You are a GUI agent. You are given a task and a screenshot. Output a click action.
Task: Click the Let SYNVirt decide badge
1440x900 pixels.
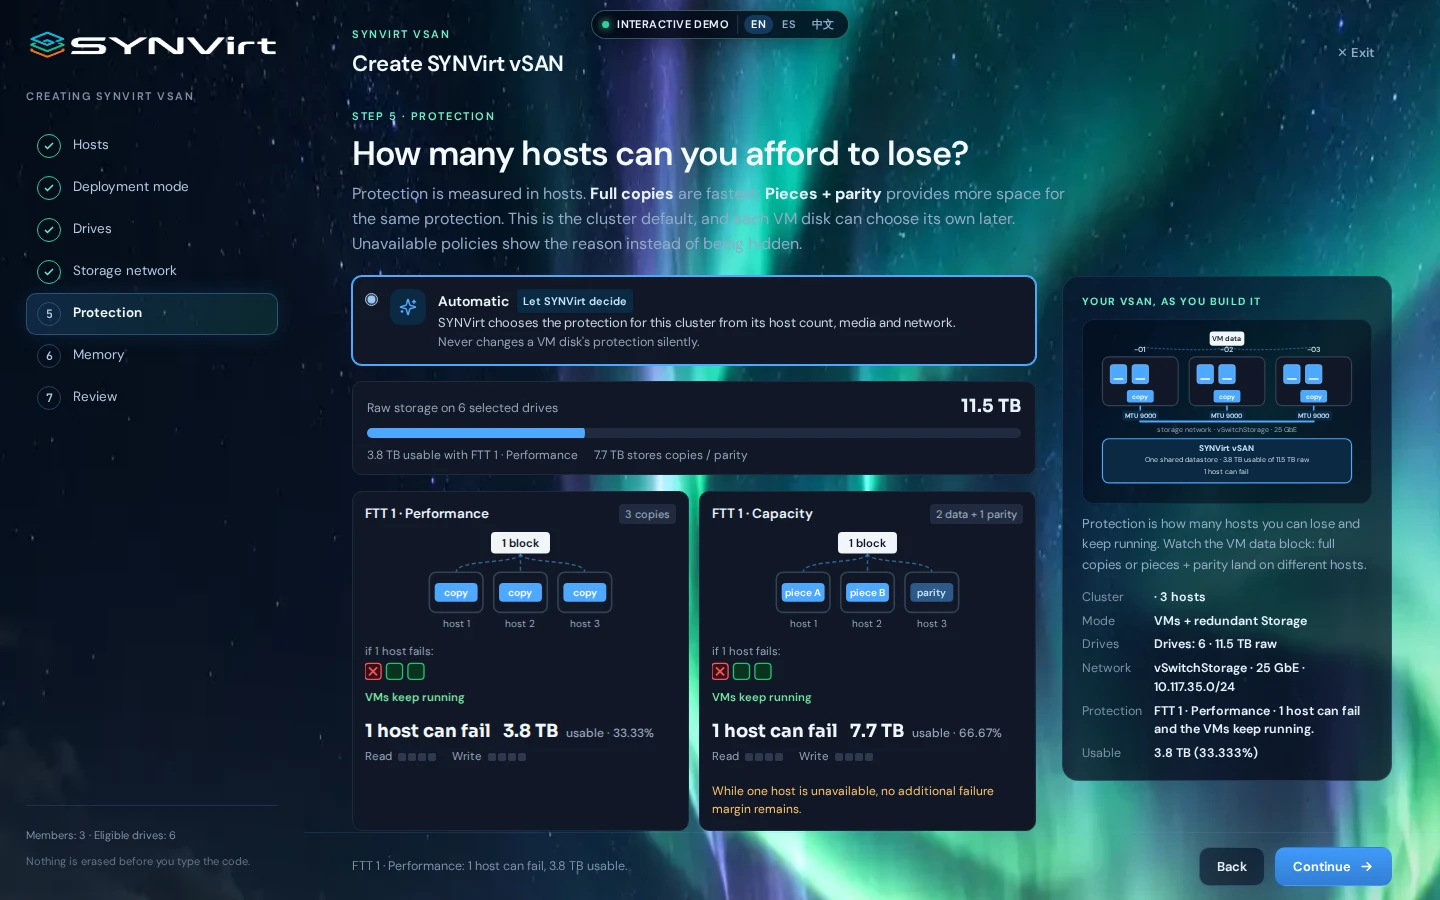pyautogui.click(x=575, y=301)
